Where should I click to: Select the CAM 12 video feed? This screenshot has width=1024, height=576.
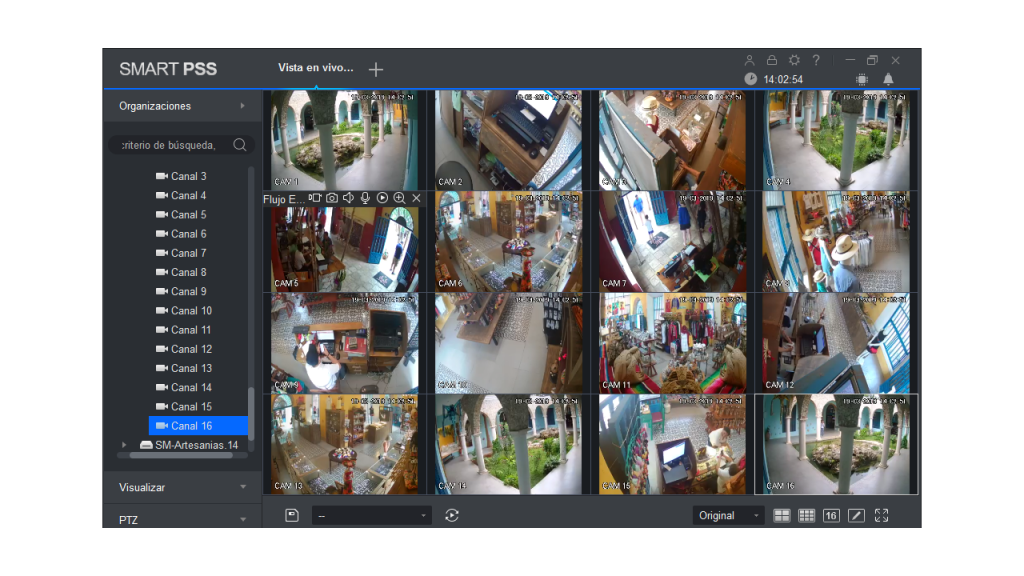[836, 343]
